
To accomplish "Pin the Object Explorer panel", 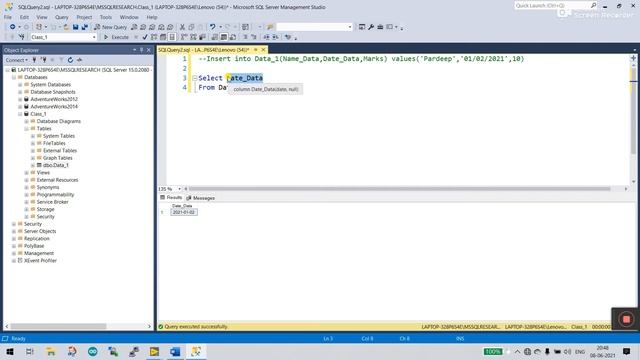I will (x=142, y=50).
